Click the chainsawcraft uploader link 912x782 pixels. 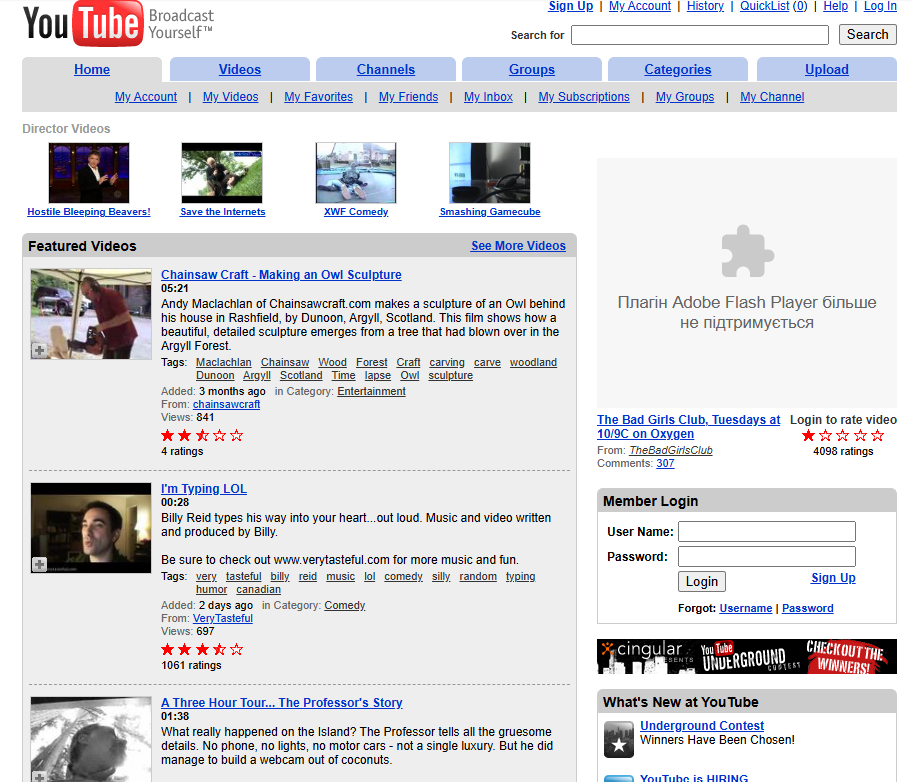[226, 404]
